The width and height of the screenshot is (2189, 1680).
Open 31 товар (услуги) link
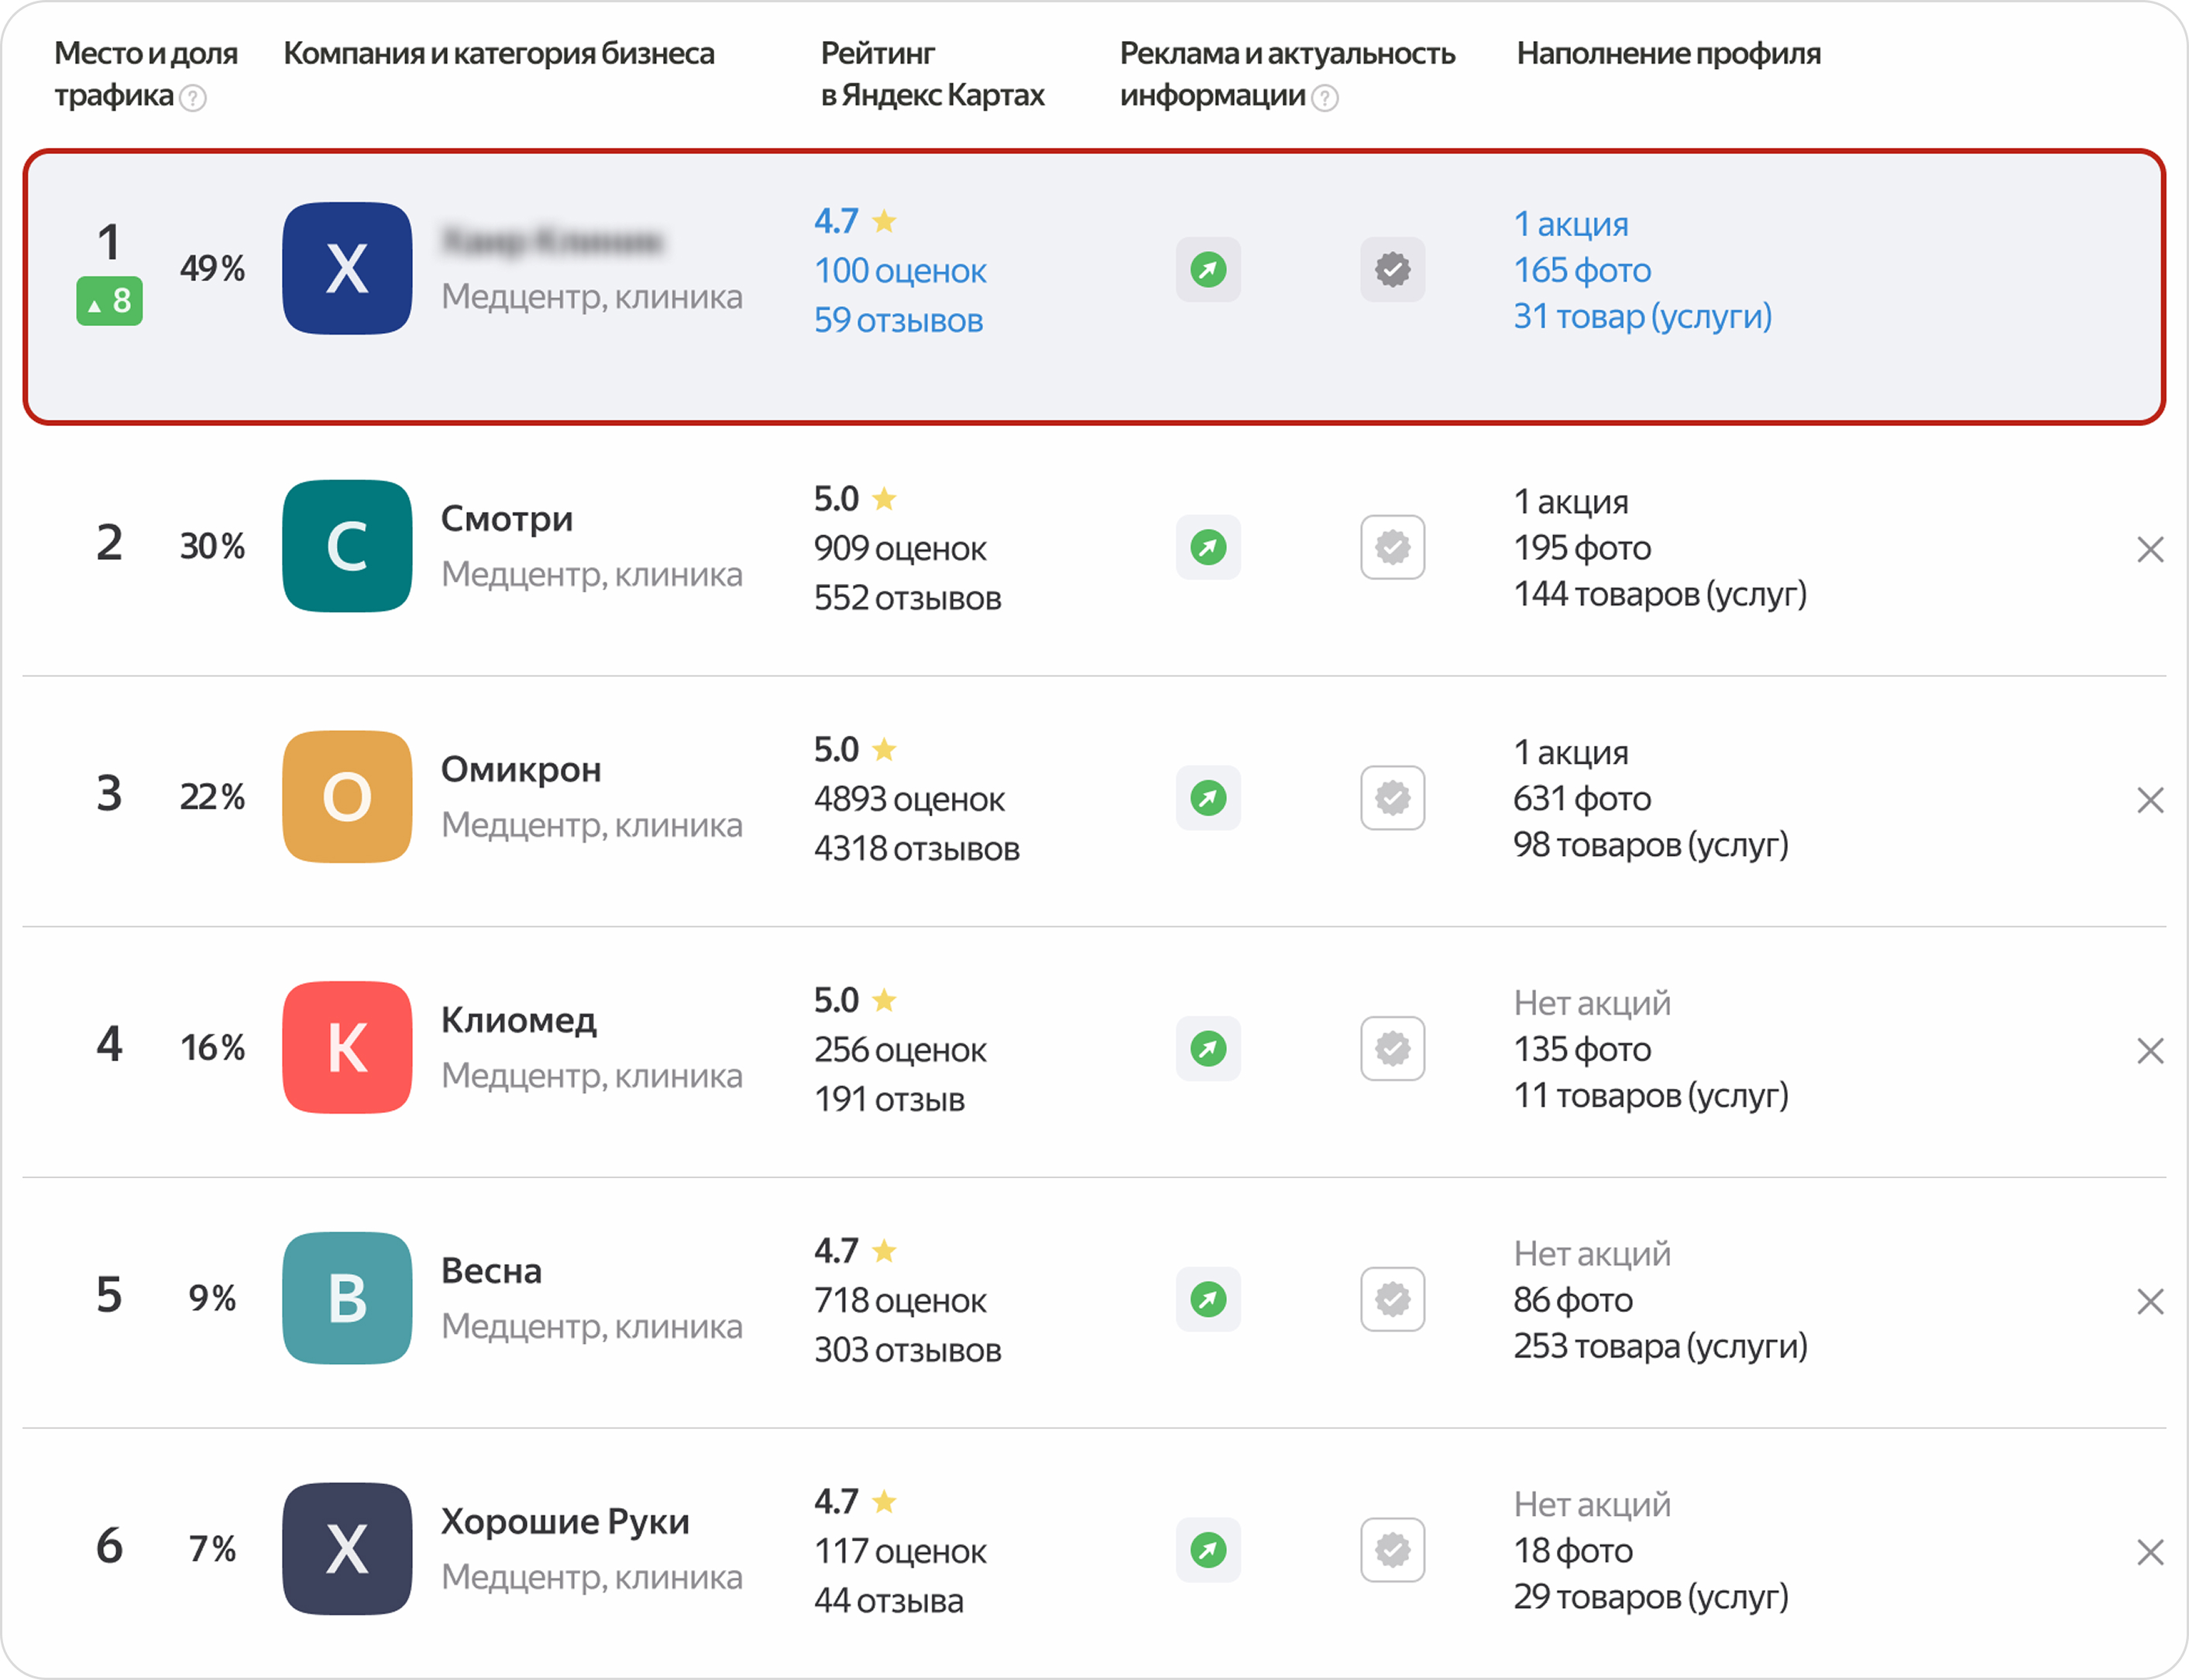[x=1642, y=316]
